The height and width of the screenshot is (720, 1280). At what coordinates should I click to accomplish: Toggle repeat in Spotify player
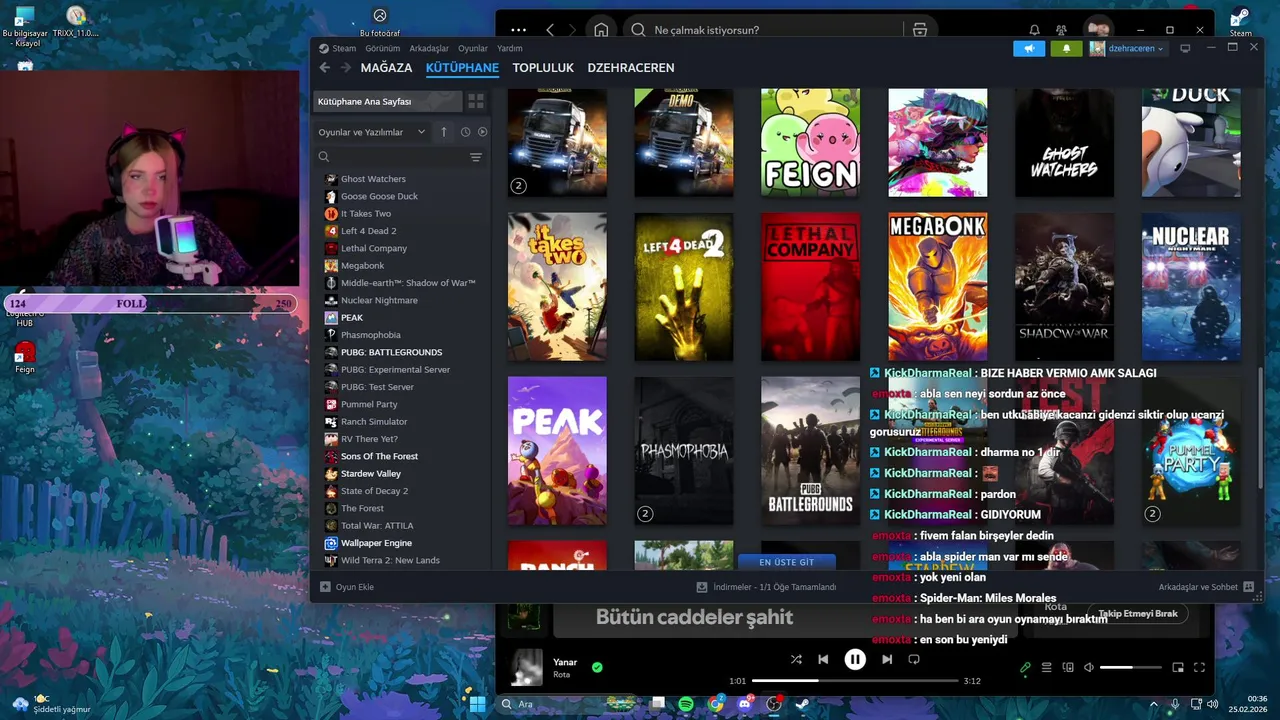coord(914,659)
